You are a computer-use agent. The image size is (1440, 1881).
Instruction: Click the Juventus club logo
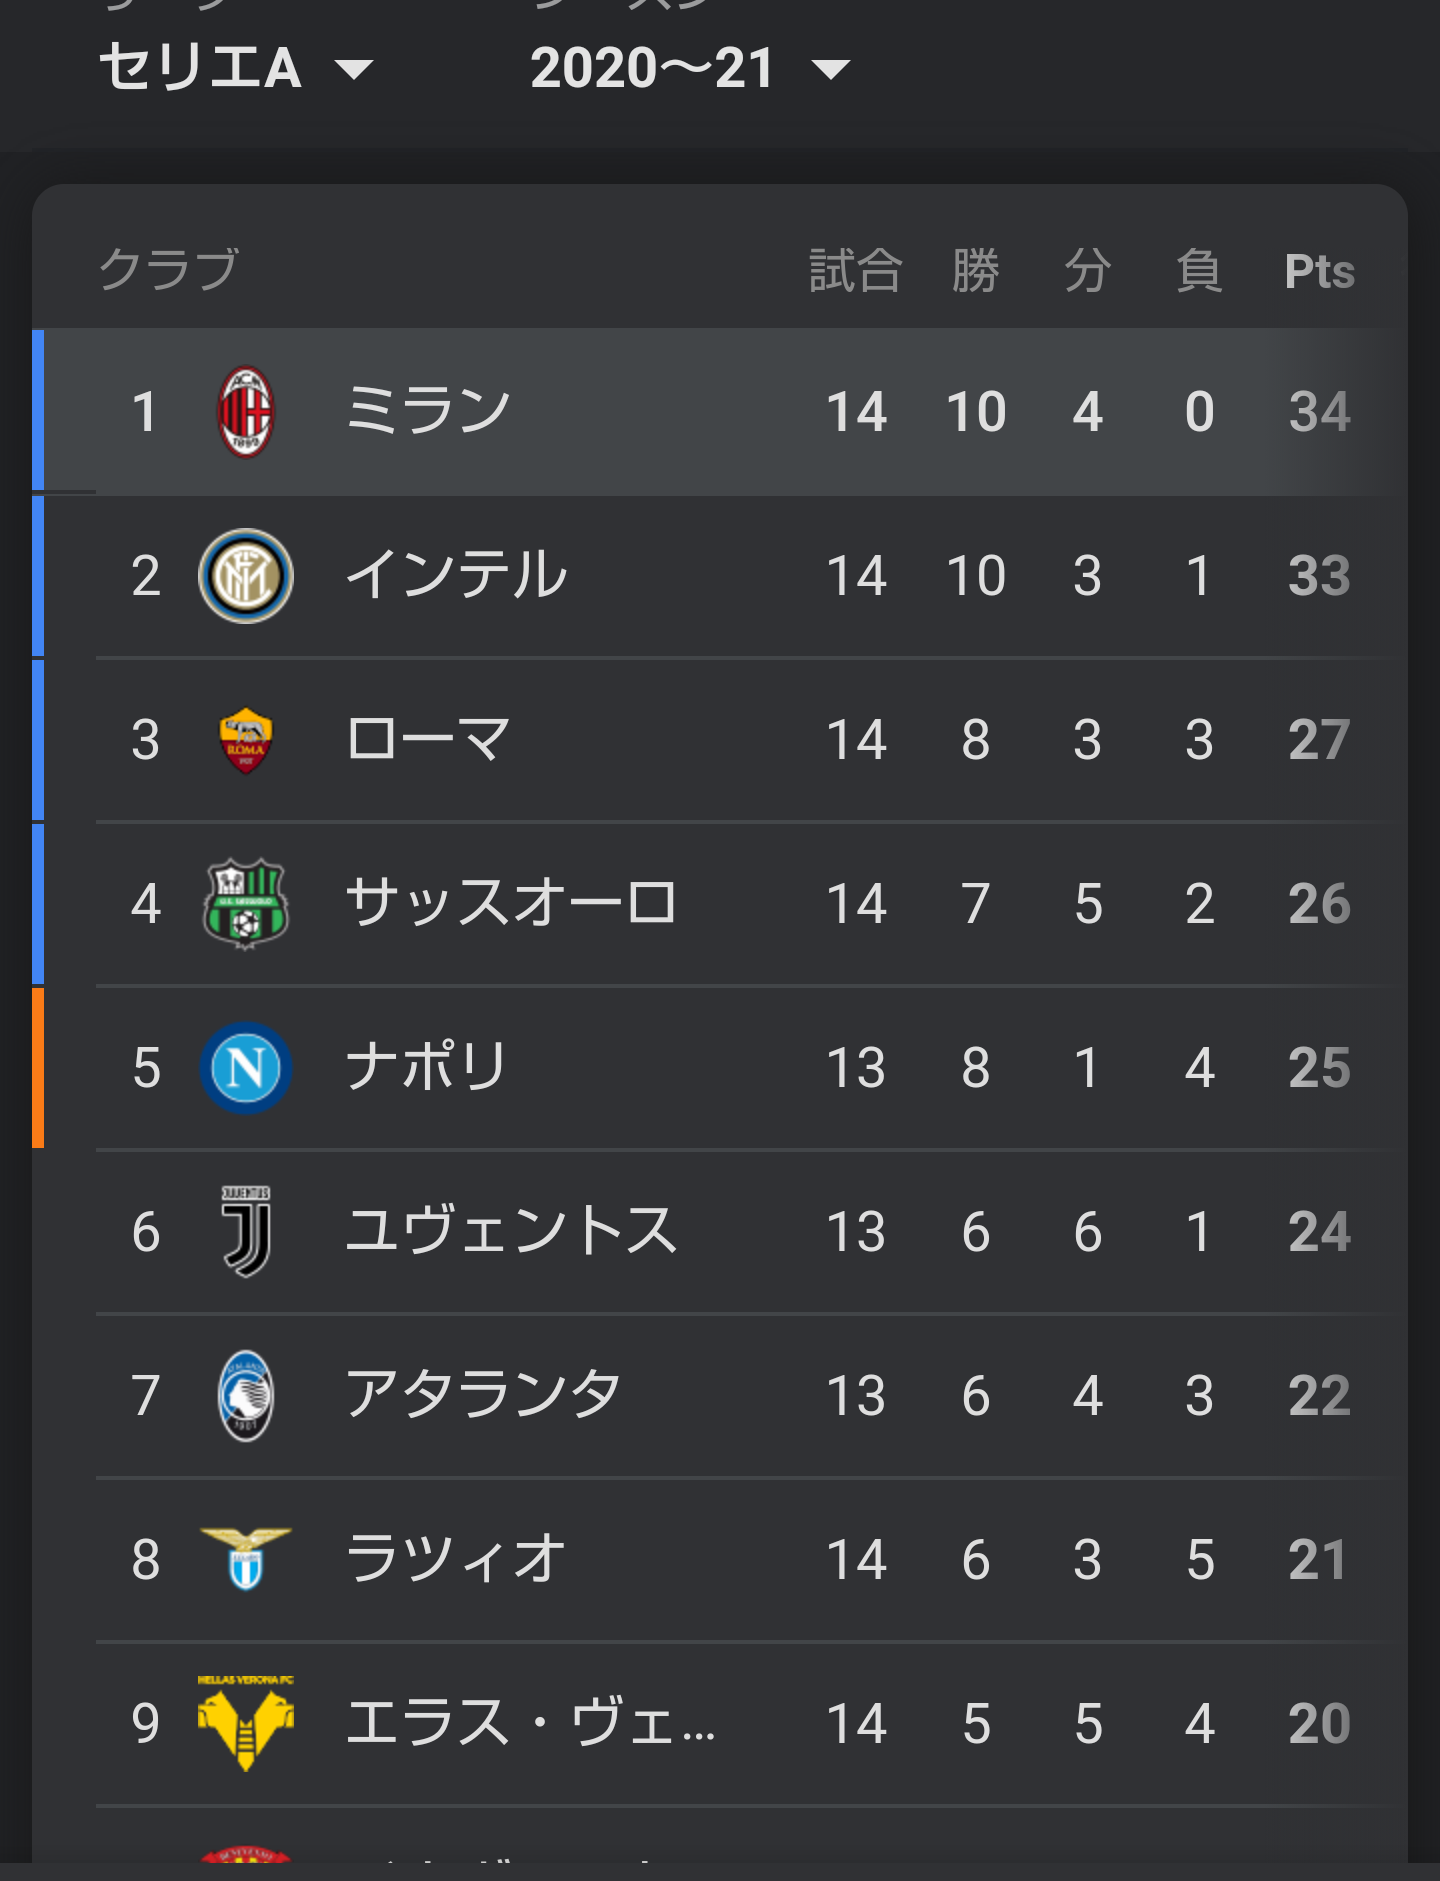click(246, 1232)
